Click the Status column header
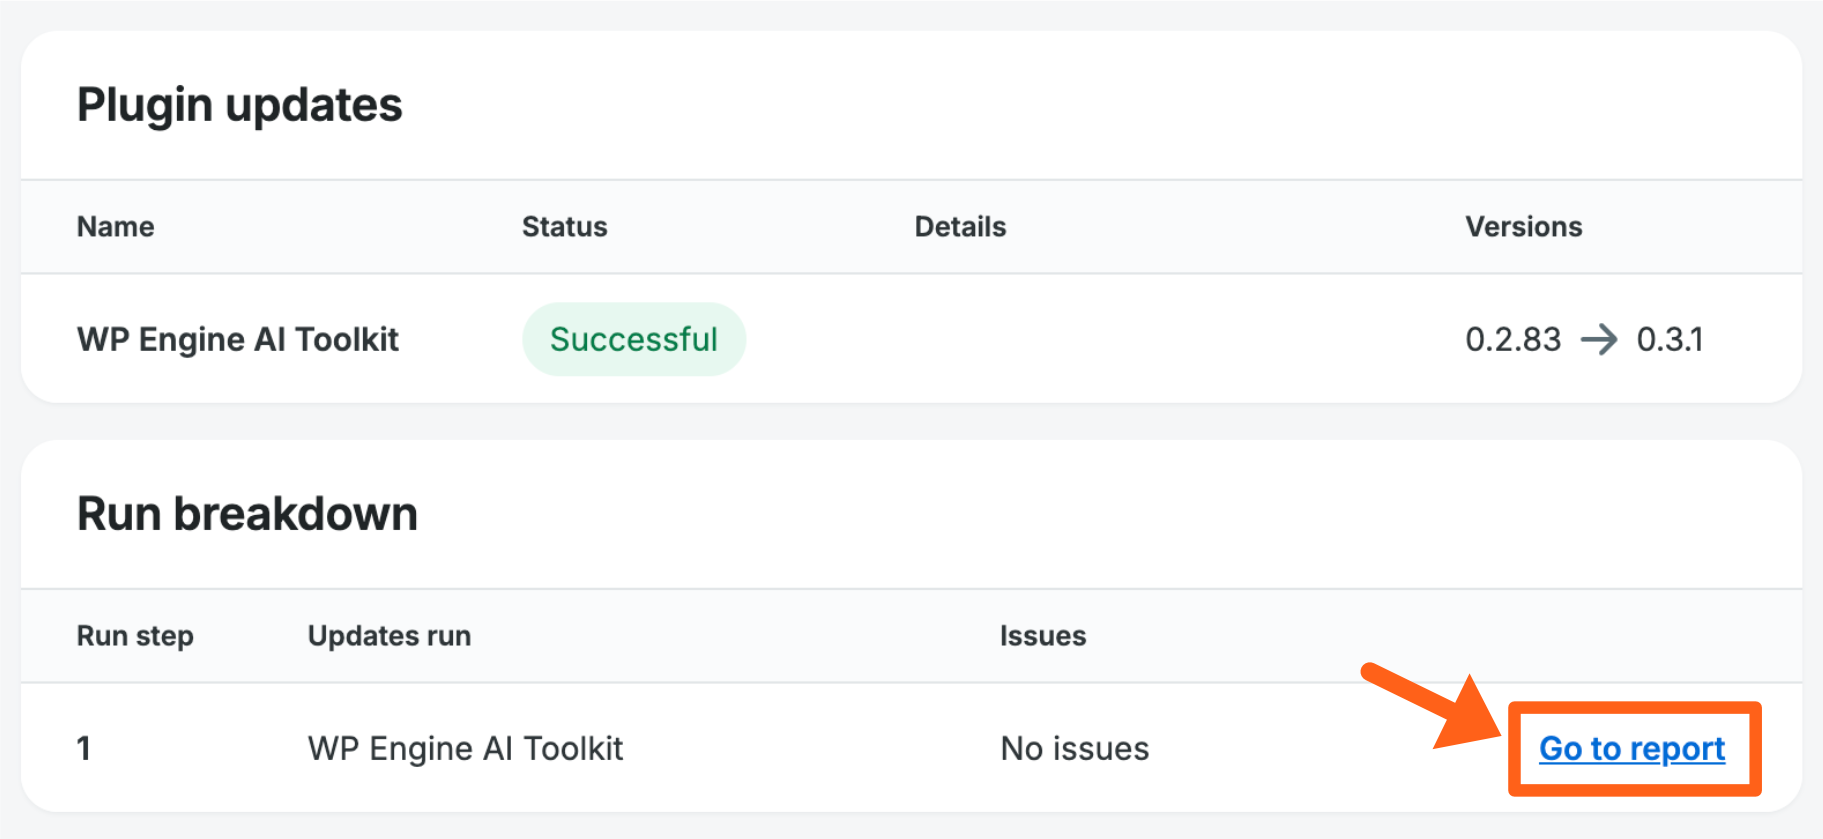 point(564,227)
